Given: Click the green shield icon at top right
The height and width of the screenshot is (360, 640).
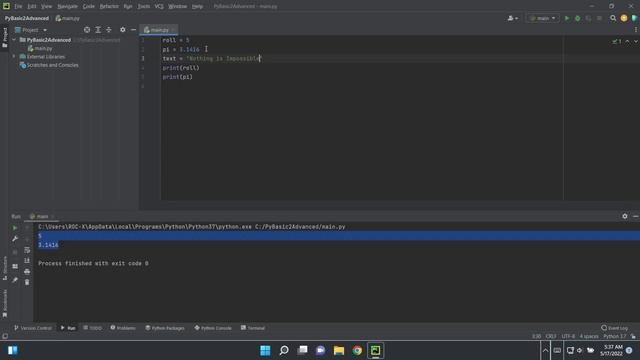Looking at the screenshot, I should 634,18.
